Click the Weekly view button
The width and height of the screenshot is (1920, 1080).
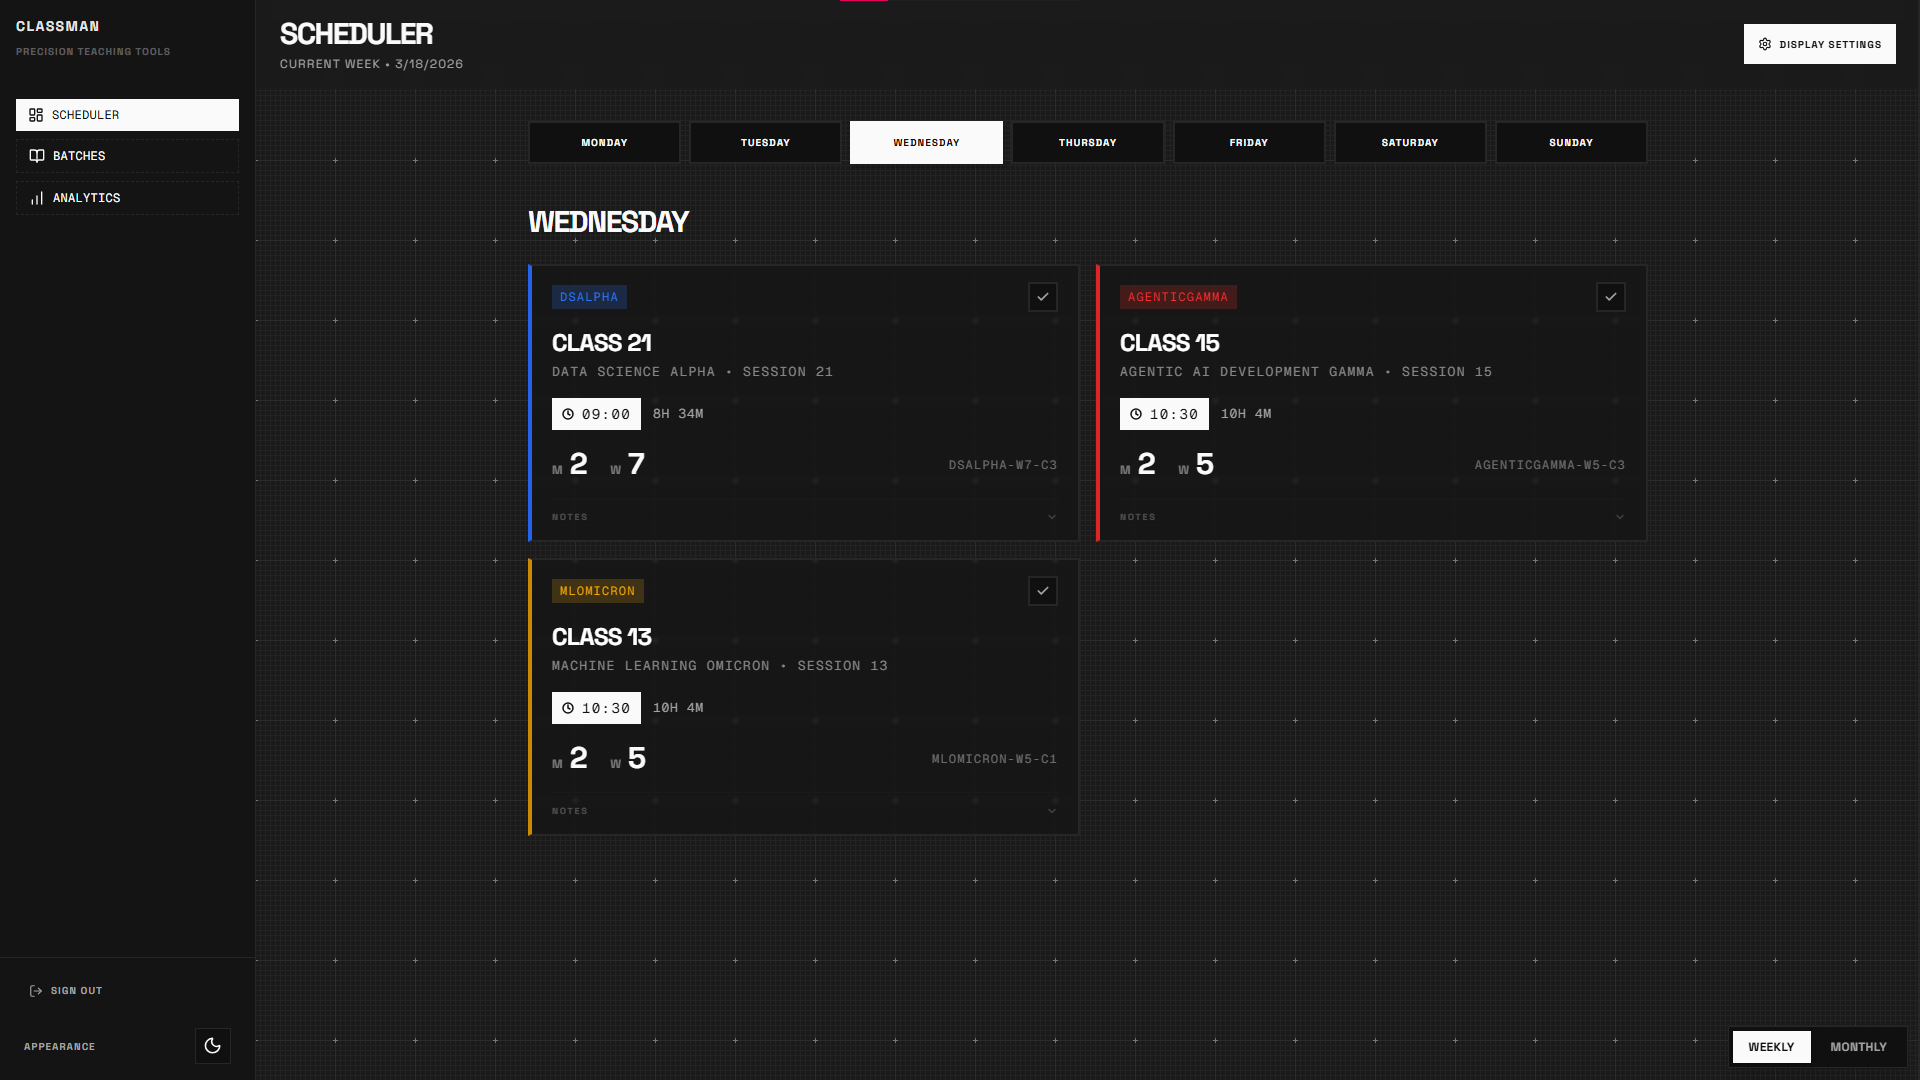coord(1771,1046)
